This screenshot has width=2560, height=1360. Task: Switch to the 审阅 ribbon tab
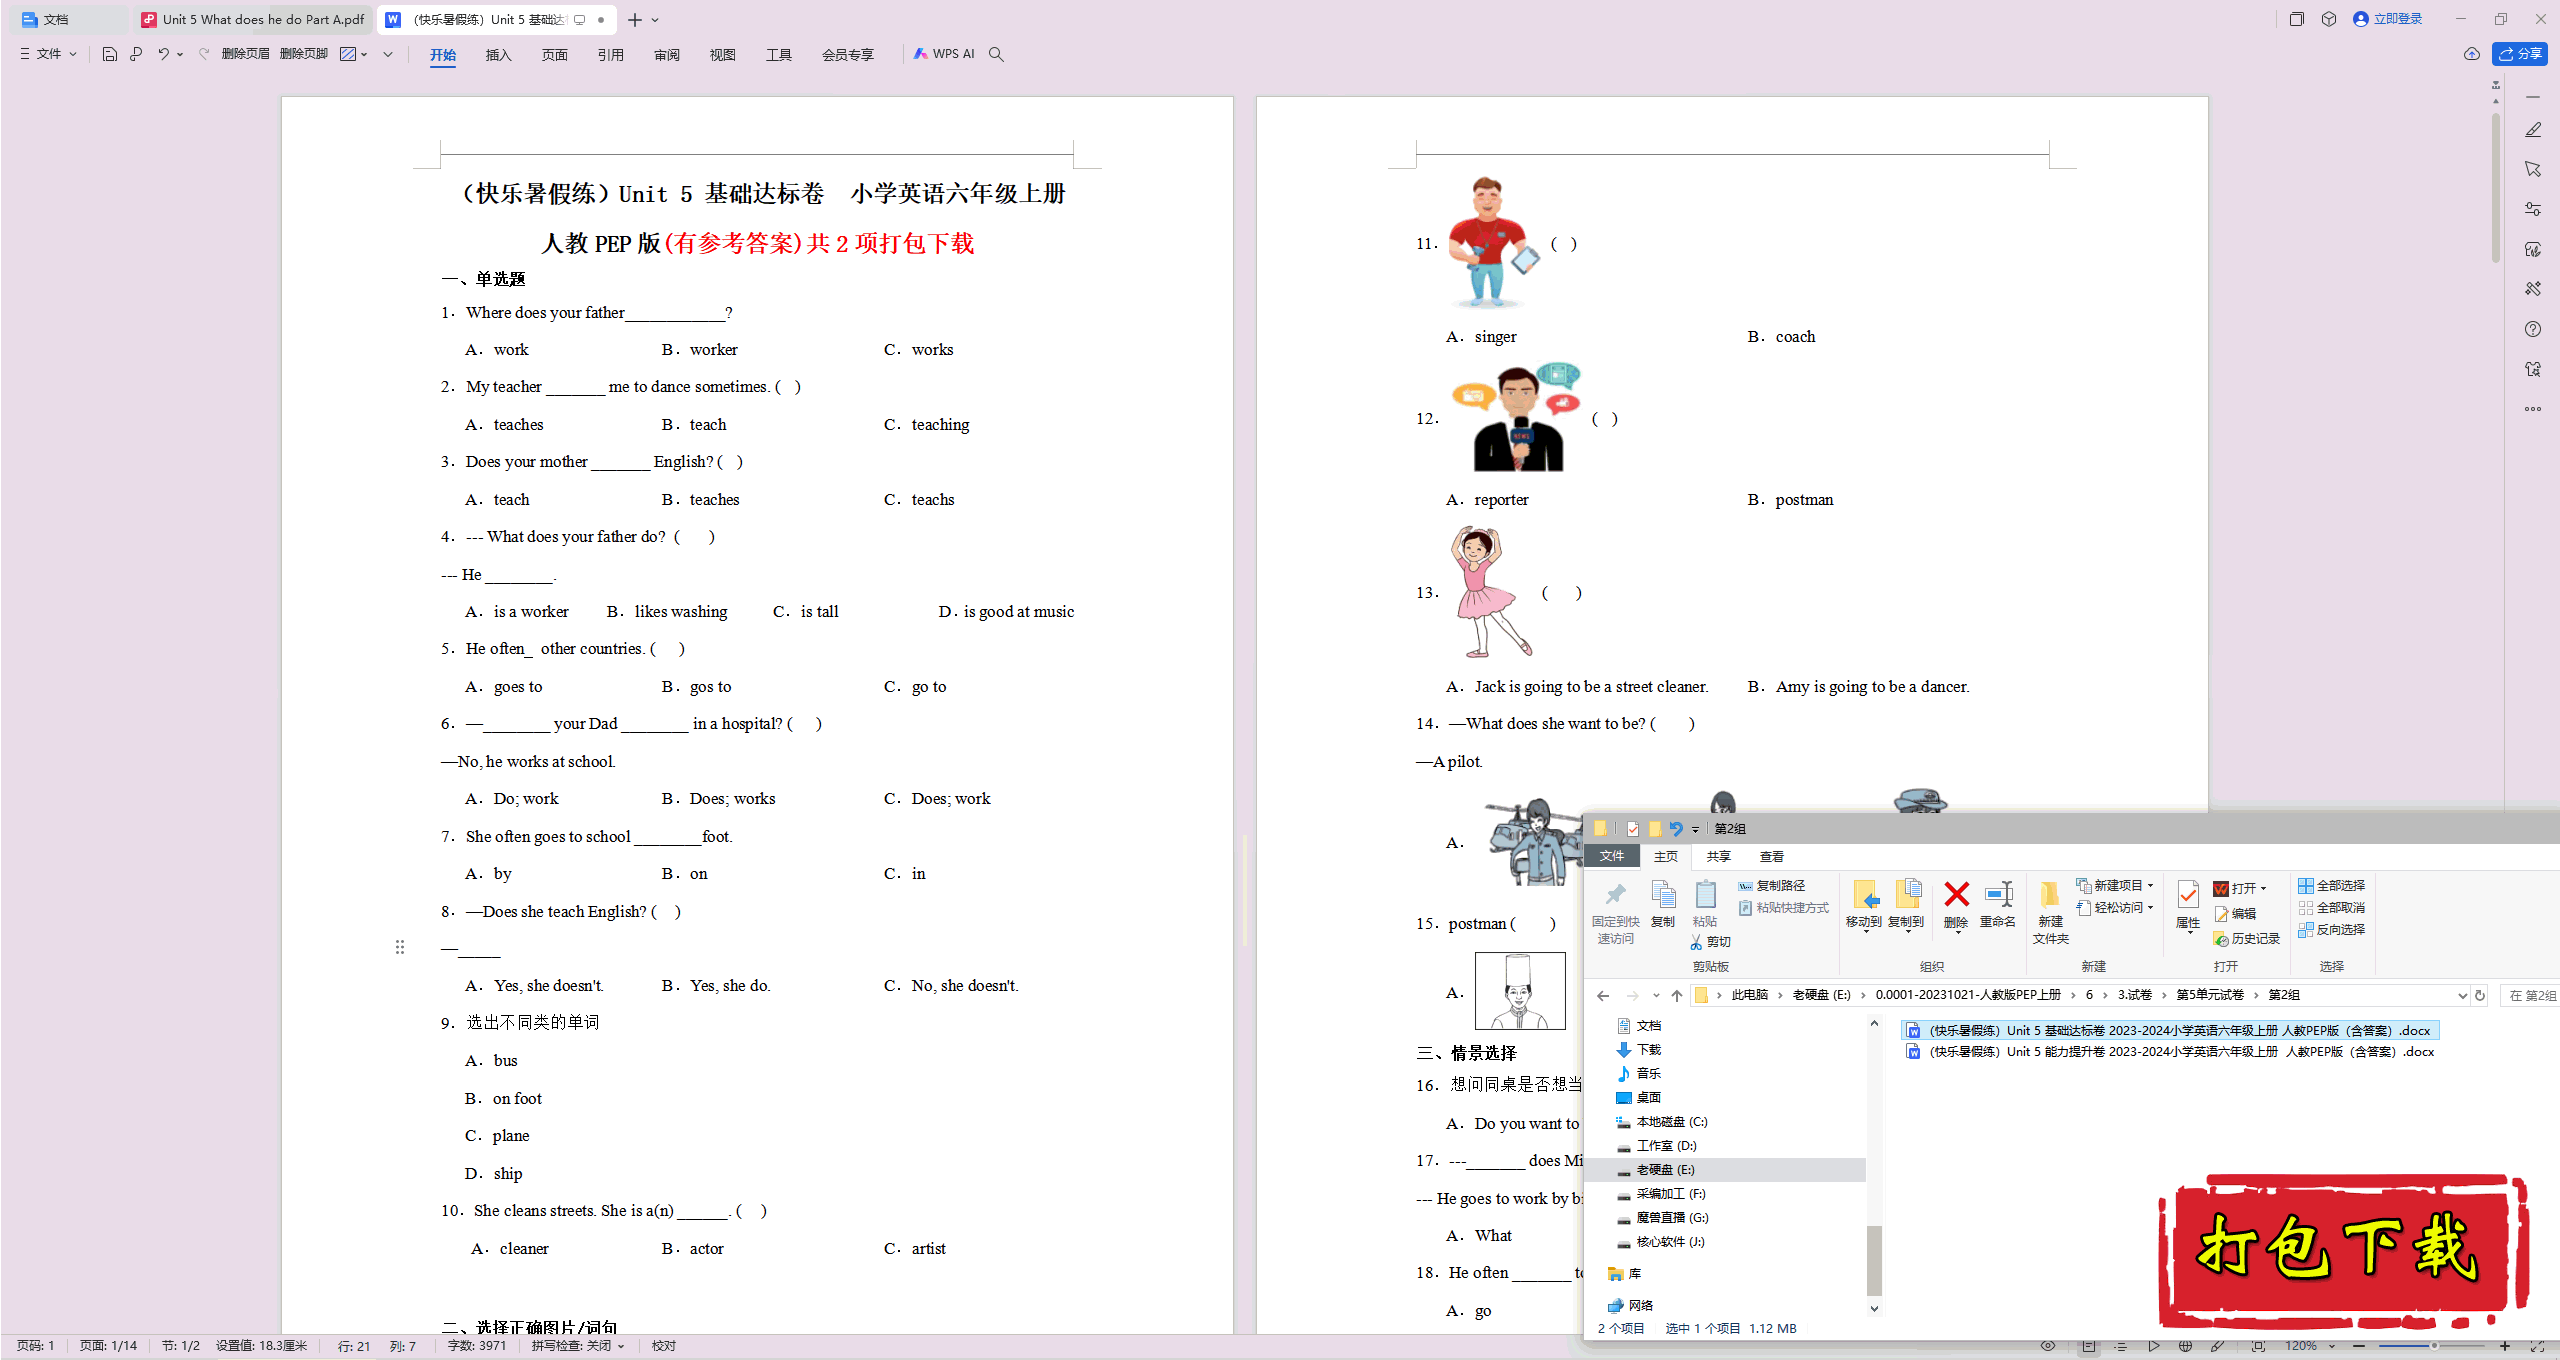point(667,55)
